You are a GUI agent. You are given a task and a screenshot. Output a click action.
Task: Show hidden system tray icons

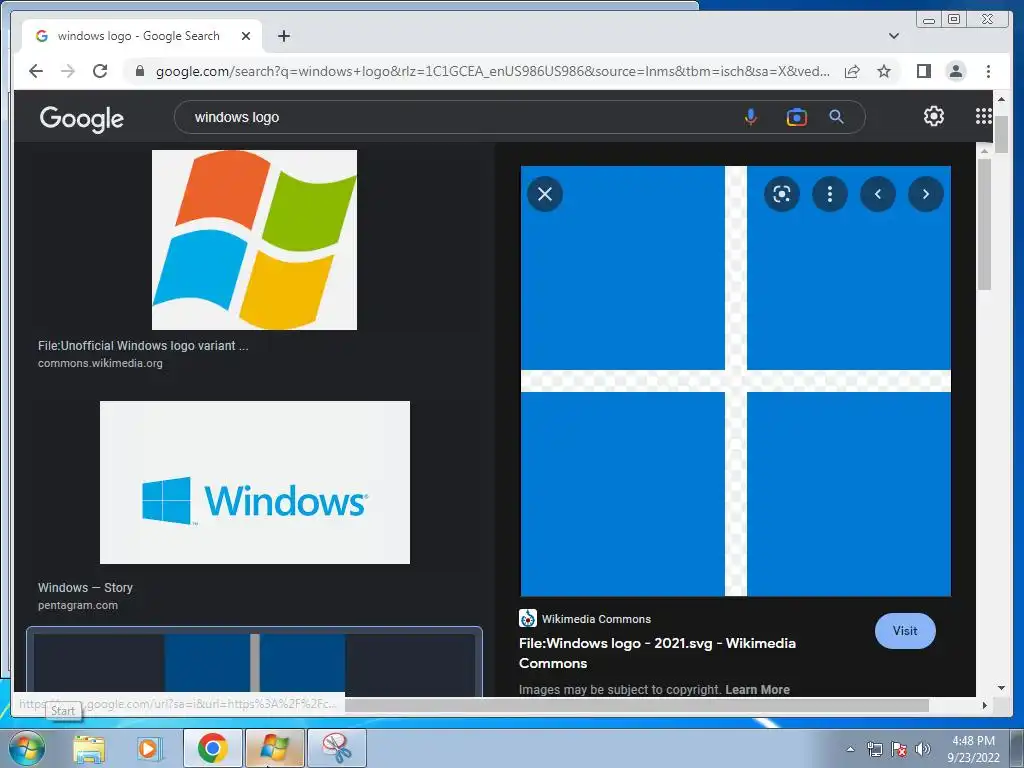[x=850, y=749]
